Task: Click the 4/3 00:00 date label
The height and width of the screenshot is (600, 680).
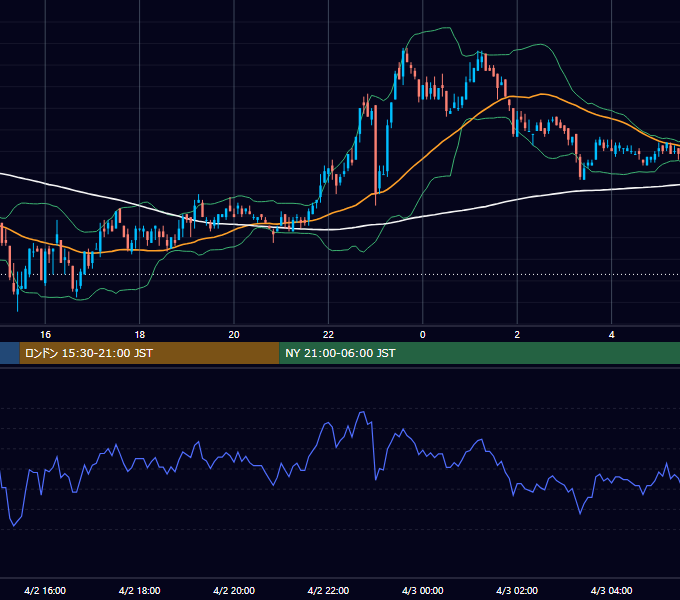Action: tap(423, 590)
